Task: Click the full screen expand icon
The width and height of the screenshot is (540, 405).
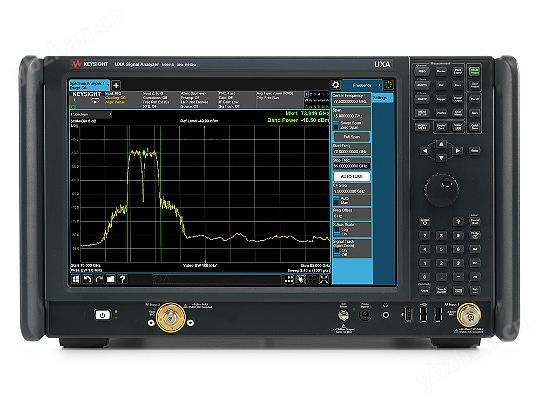Action: point(324,279)
